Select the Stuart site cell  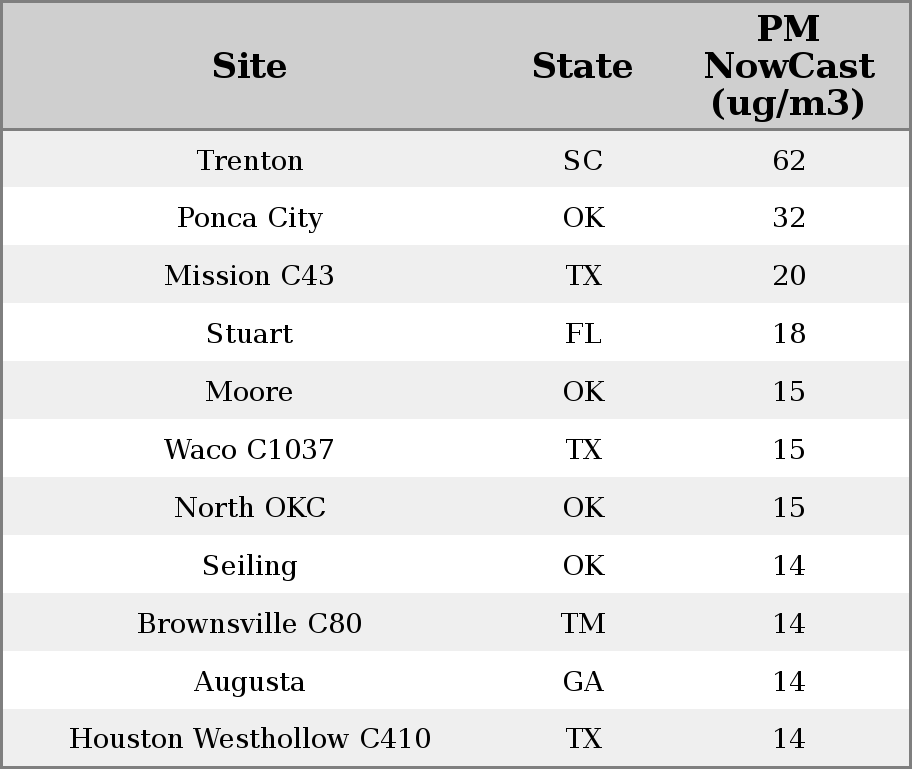[x=249, y=334]
